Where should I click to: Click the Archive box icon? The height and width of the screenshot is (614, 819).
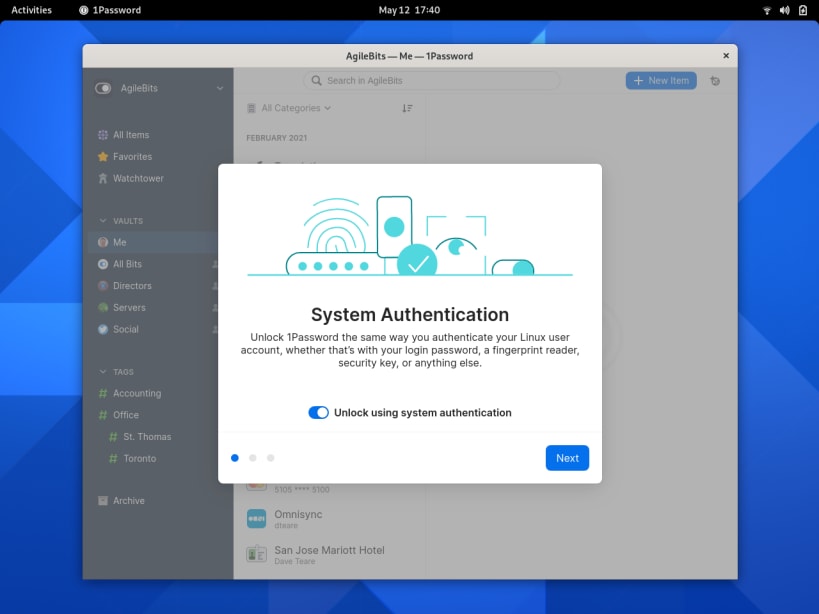pos(103,501)
